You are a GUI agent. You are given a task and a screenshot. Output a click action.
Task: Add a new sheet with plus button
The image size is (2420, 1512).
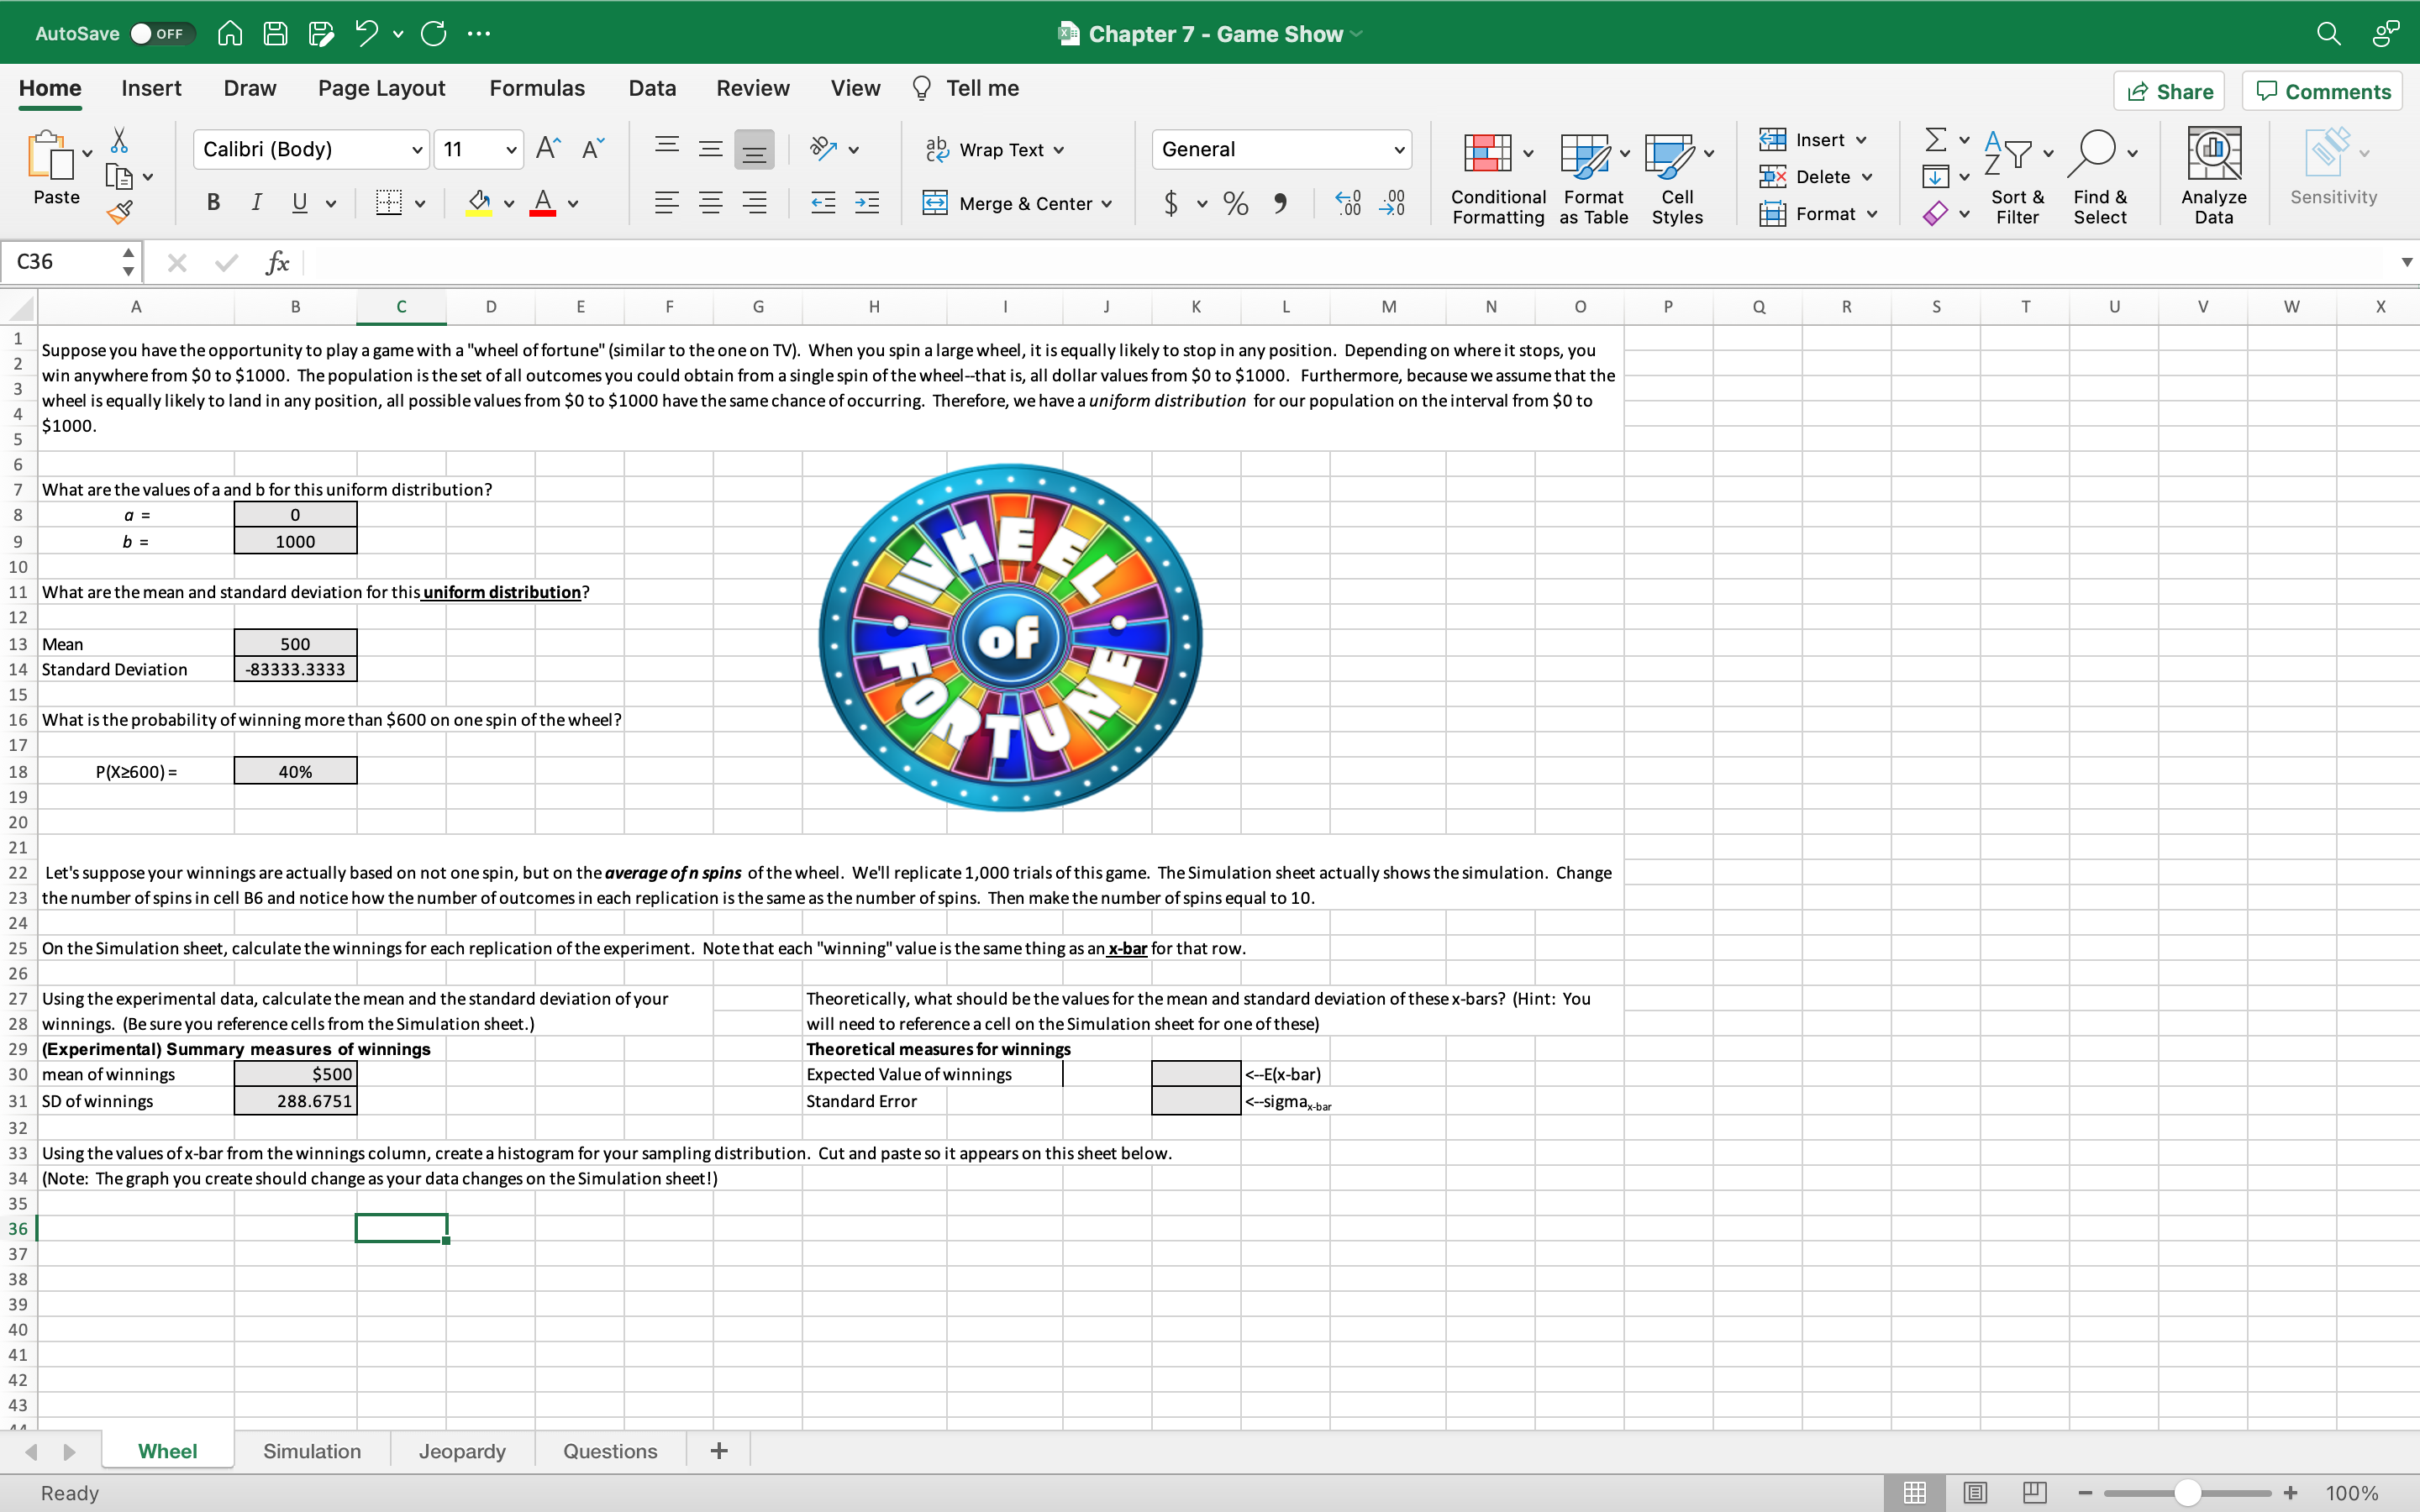(x=719, y=1451)
